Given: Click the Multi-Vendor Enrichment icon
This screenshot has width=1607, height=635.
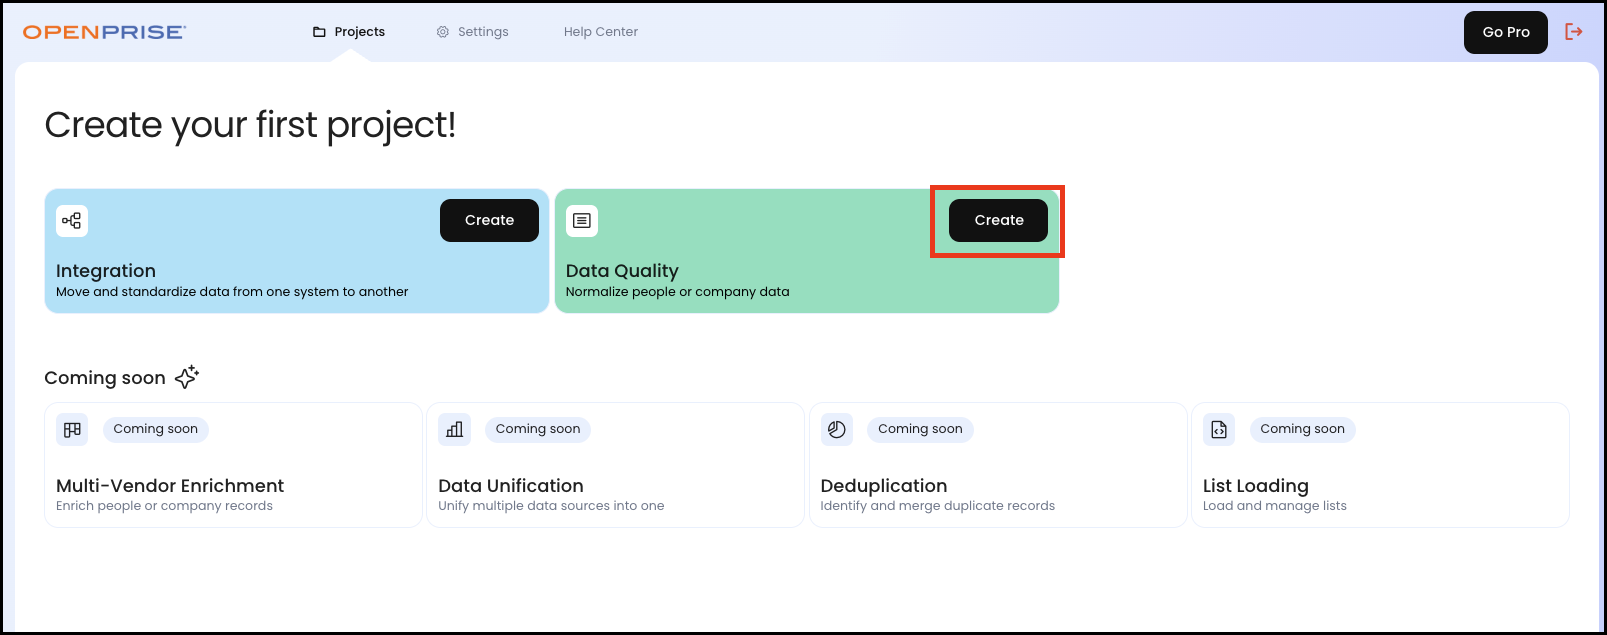Looking at the screenshot, I should coord(72,430).
